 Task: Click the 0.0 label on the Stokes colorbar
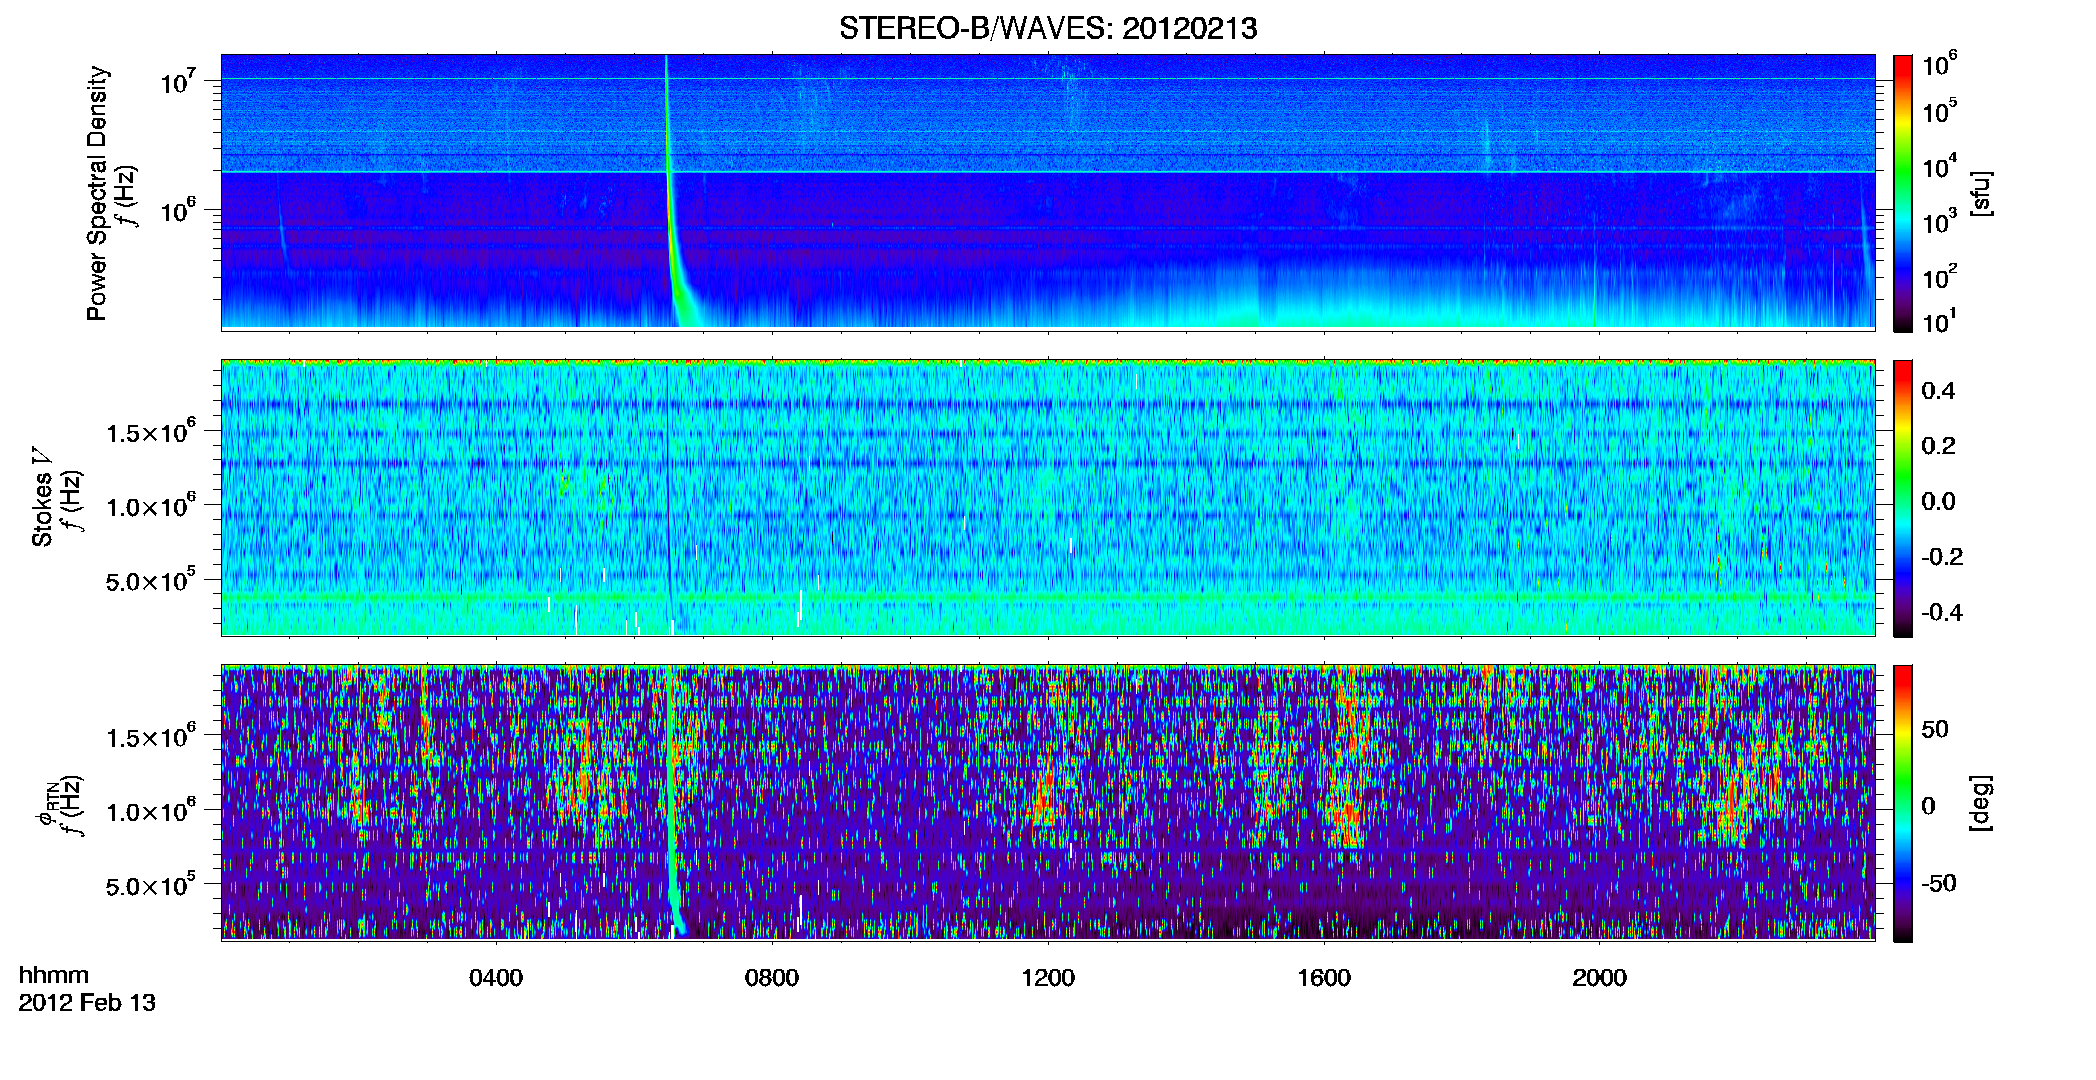coord(1938,501)
